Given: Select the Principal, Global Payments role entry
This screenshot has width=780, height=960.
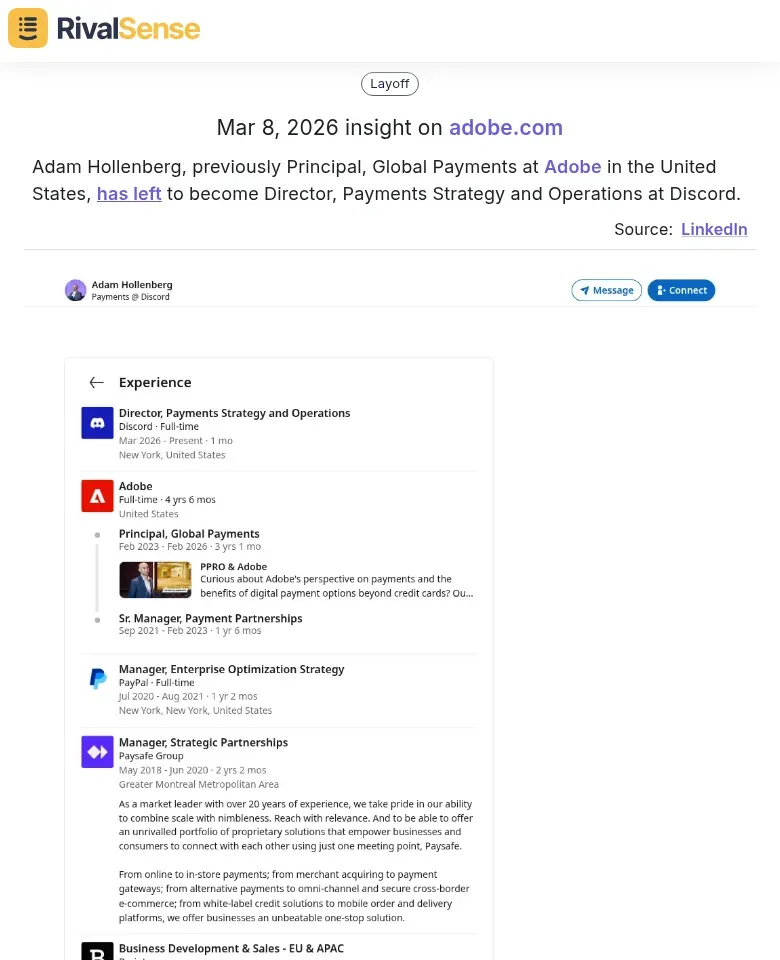Looking at the screenshot, I should point(189,533).
